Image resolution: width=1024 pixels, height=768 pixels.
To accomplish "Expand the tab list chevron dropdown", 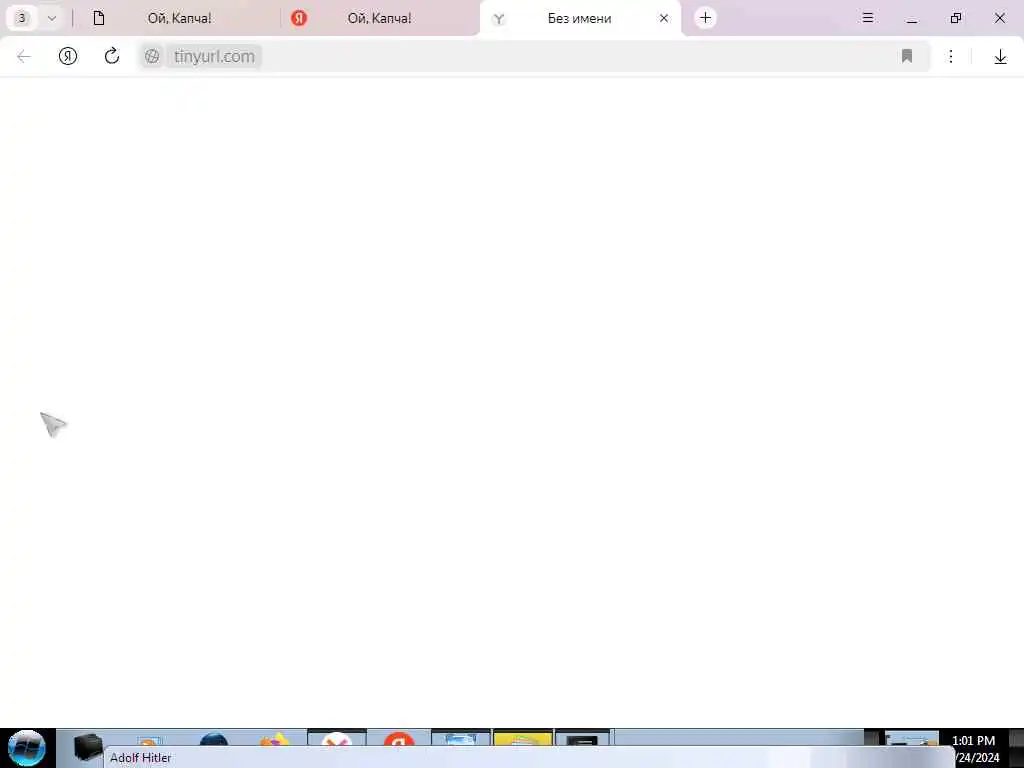I will (52, 18).
